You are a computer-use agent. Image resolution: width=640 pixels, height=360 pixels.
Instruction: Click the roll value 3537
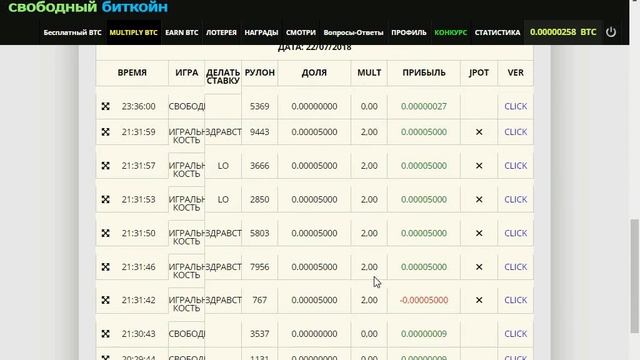coord(260,333)
